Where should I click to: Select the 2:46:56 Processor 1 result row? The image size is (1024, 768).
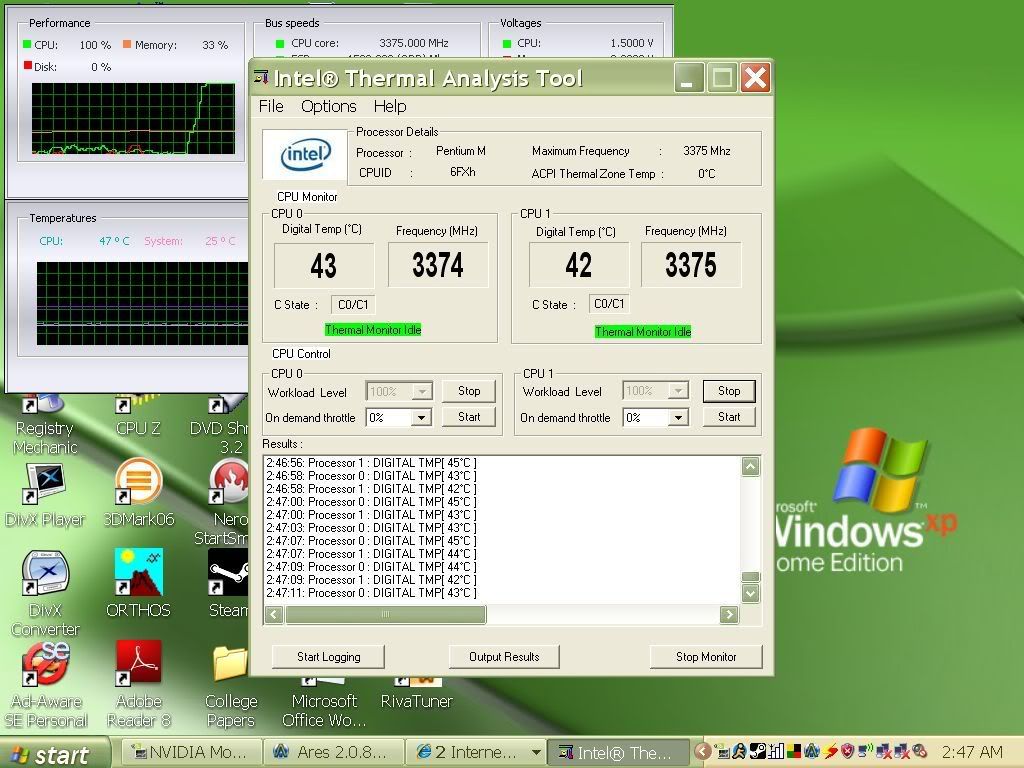tap(371, 463)
